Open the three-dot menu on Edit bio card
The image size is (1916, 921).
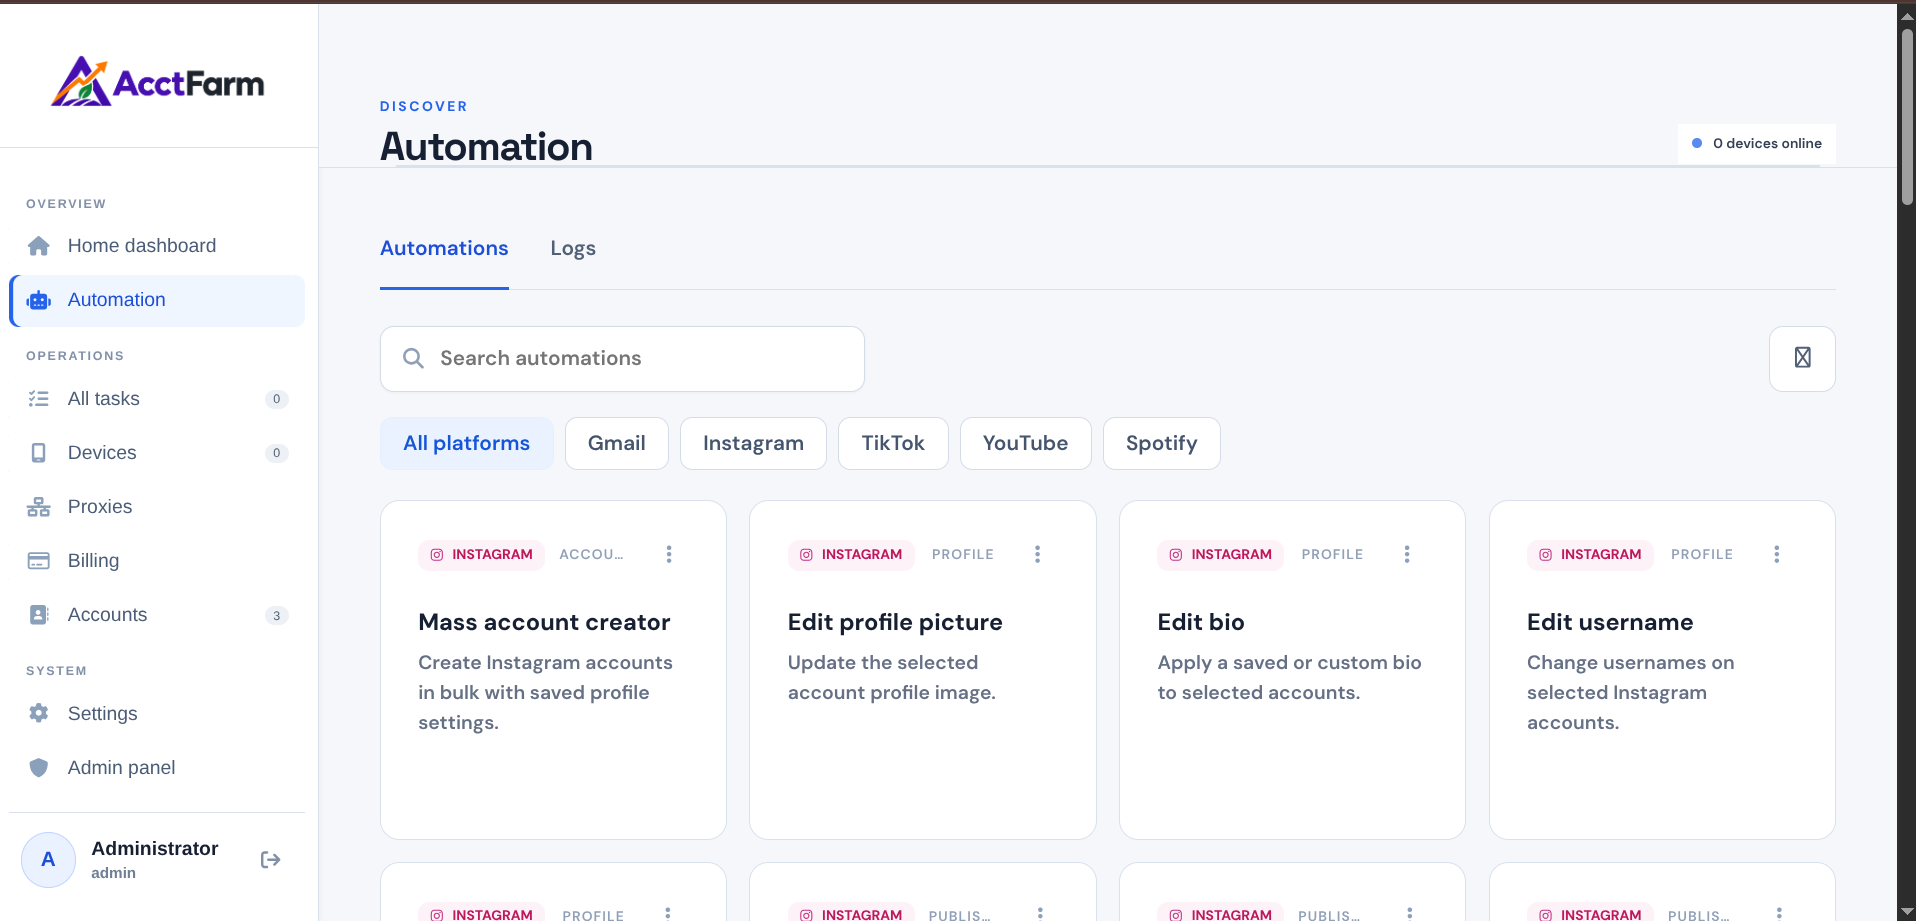tap(1407, 554)
